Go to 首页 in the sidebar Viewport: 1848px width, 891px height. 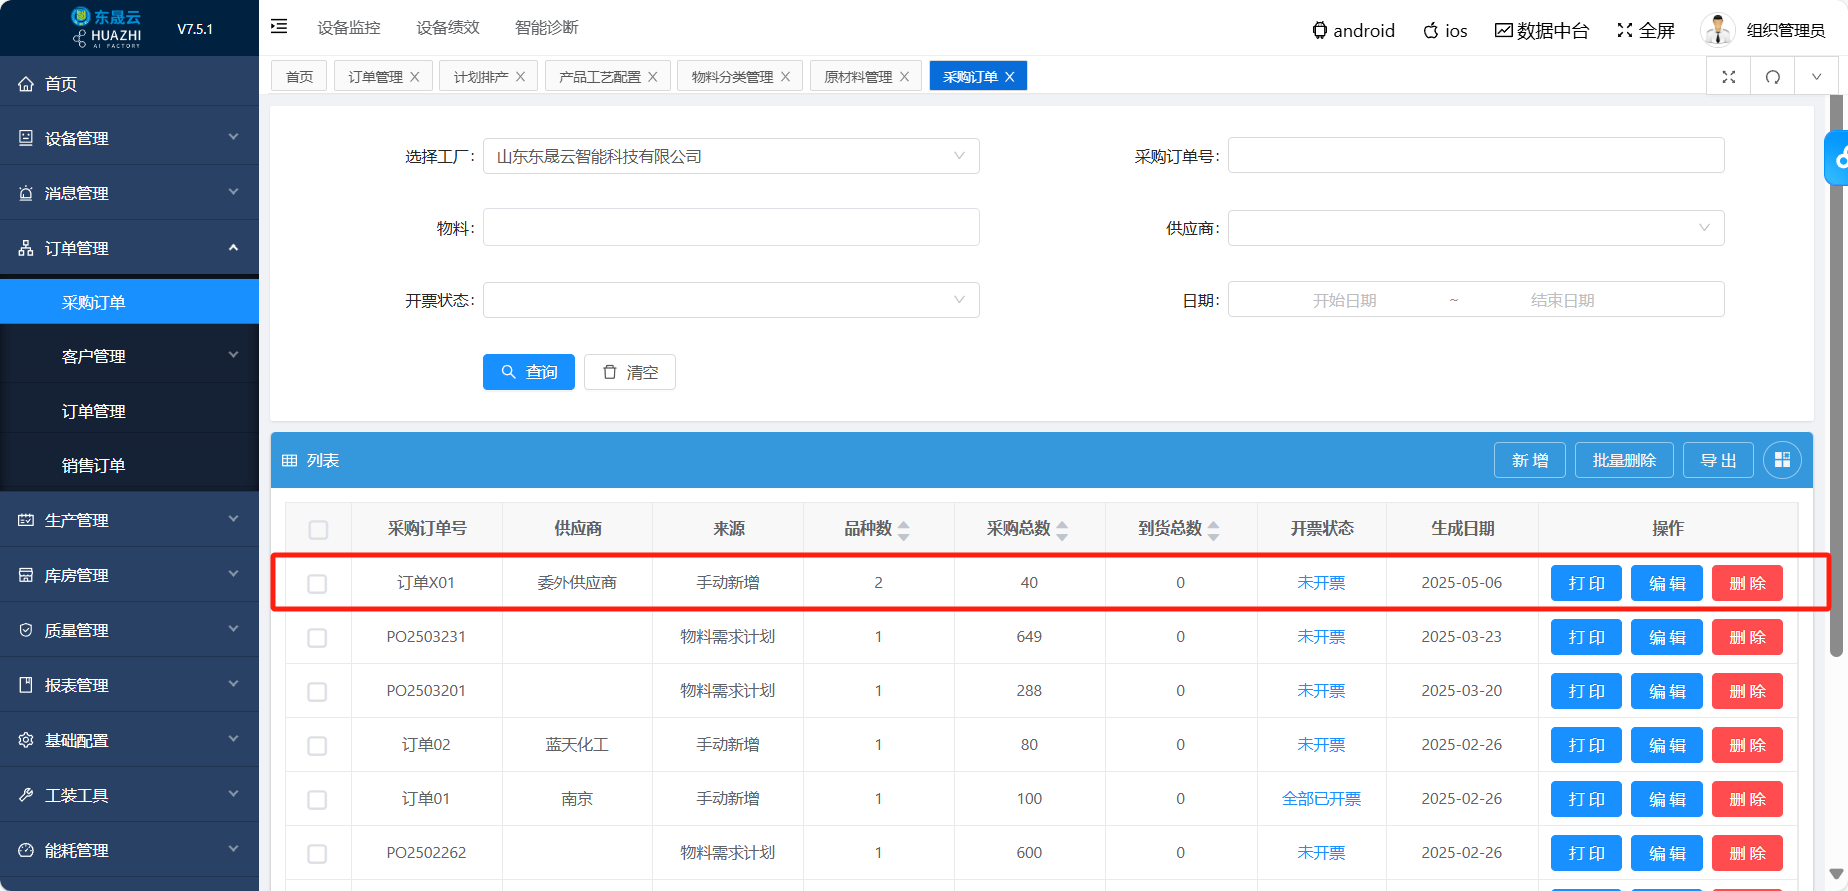click(129, 84)
